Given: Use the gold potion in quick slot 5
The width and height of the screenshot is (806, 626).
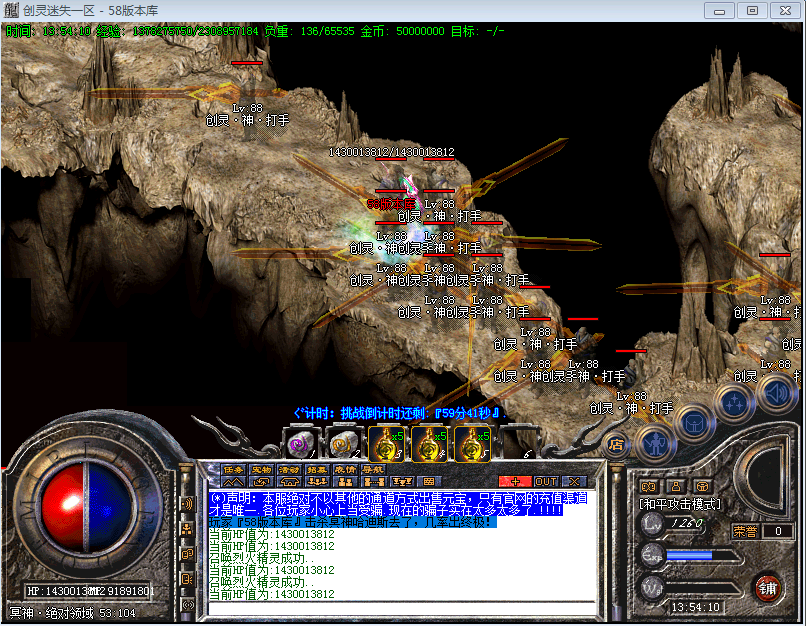Looking at the screenshot, I should pos(473,444).
